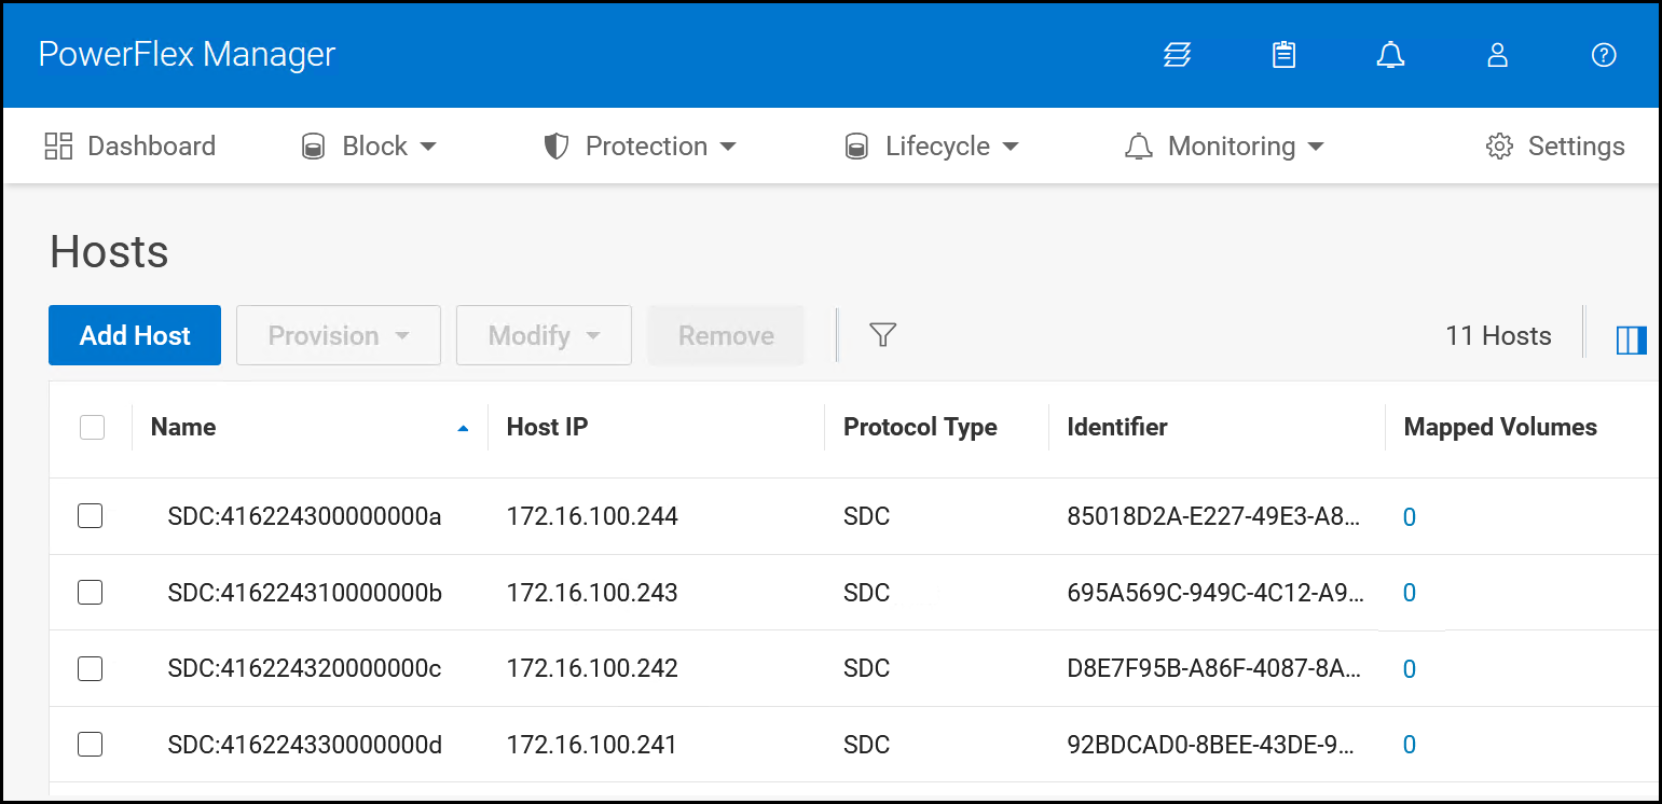Select checkbox for SDC:416224300000000a
This screenshot has height=805, width=1662.
[x=90, y=516]
